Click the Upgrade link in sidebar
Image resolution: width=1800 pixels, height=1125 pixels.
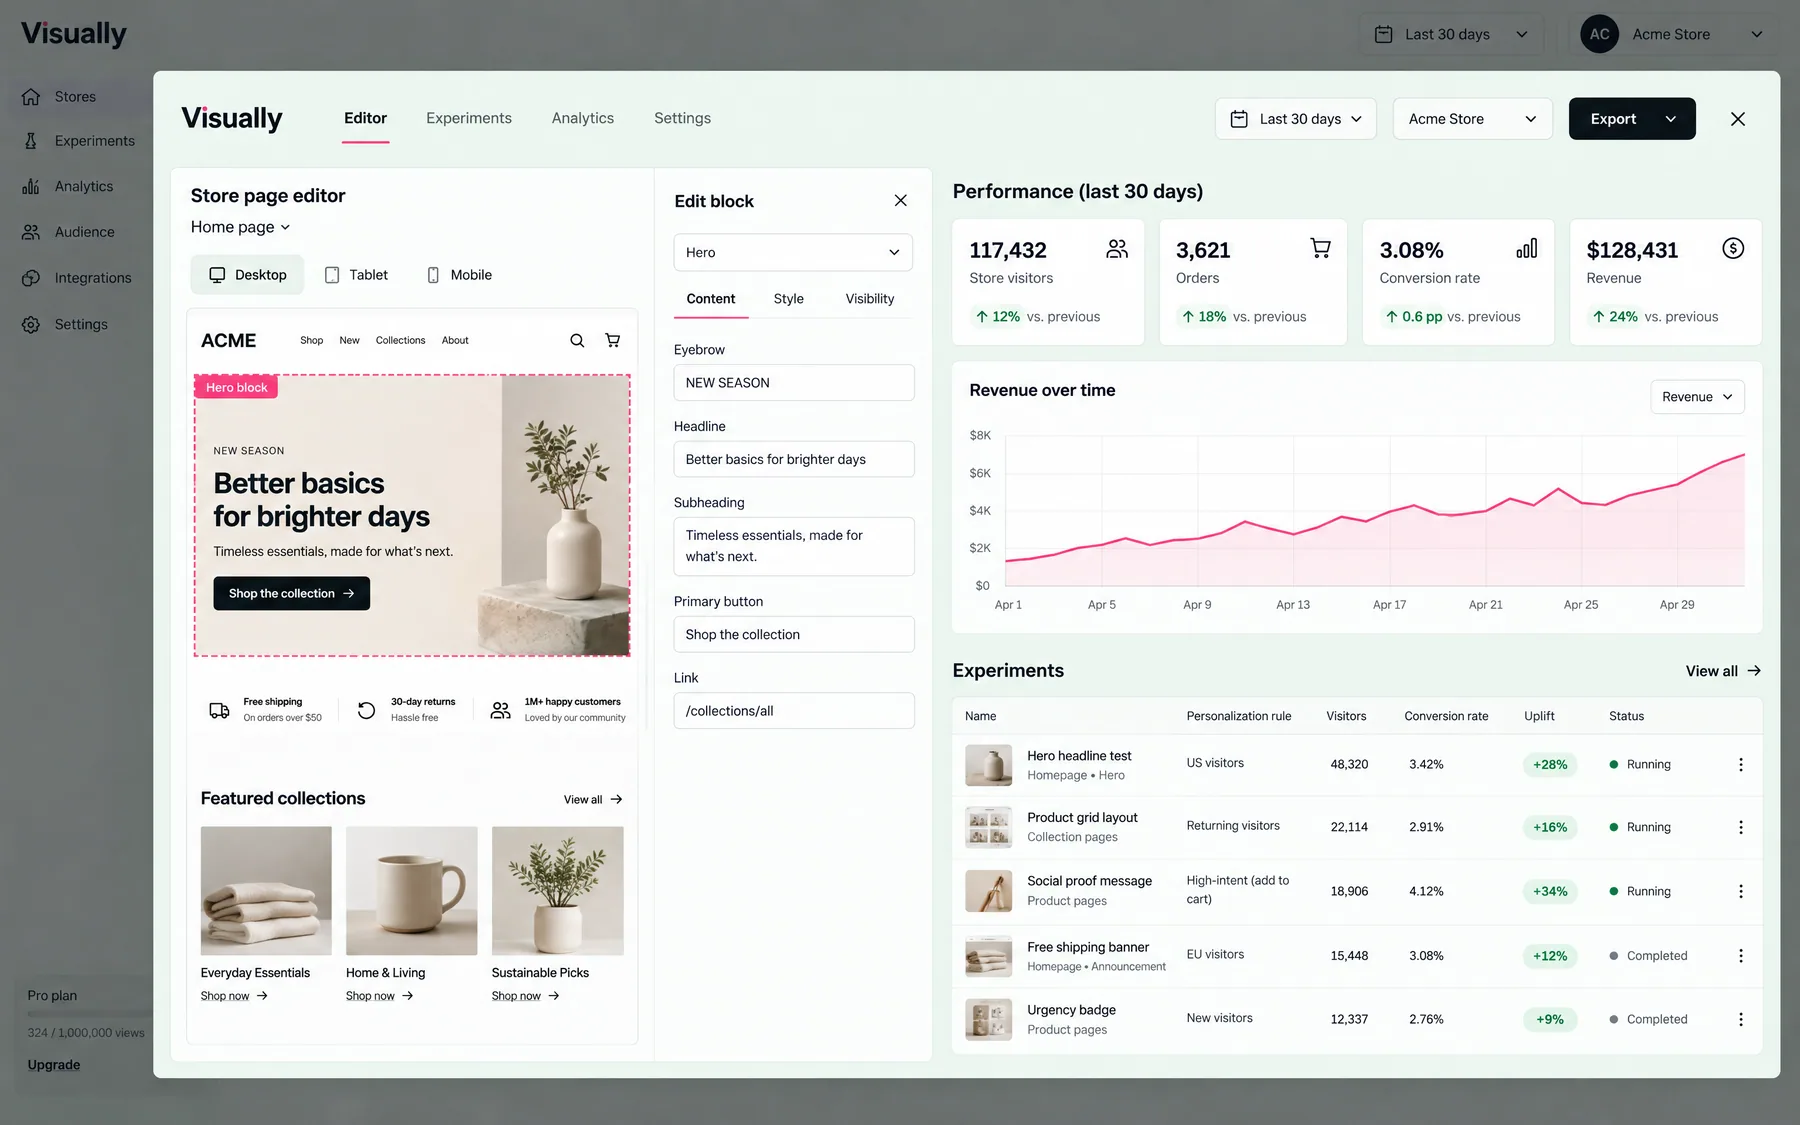point(54,1065)
